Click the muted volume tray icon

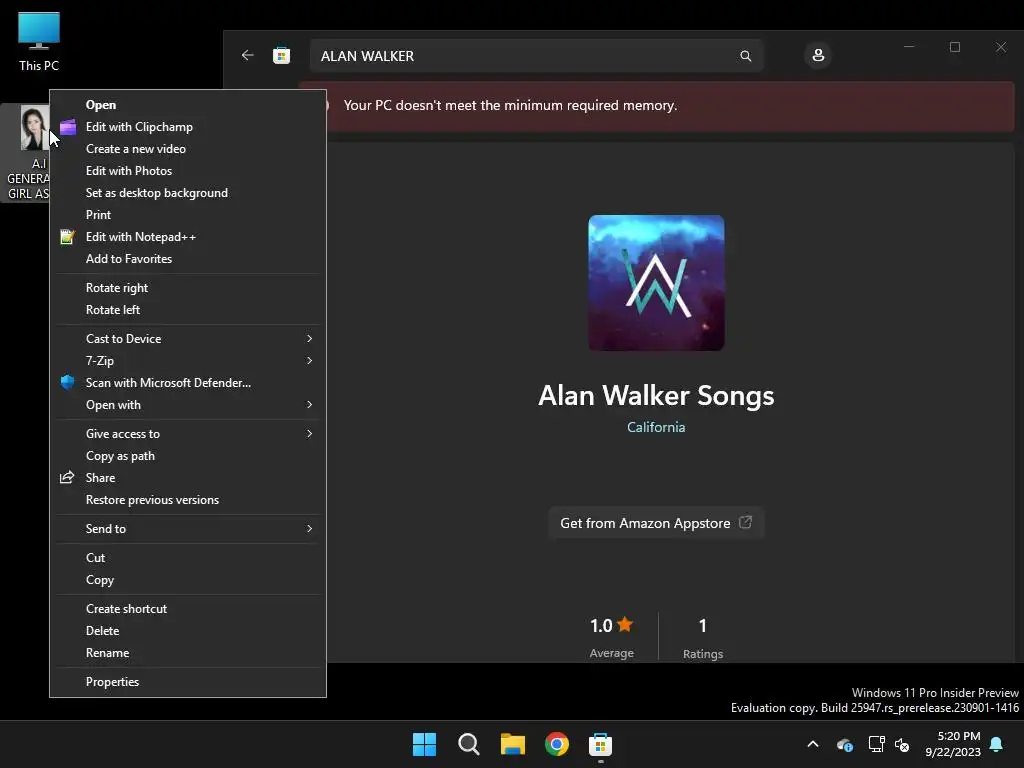(902, 744)
